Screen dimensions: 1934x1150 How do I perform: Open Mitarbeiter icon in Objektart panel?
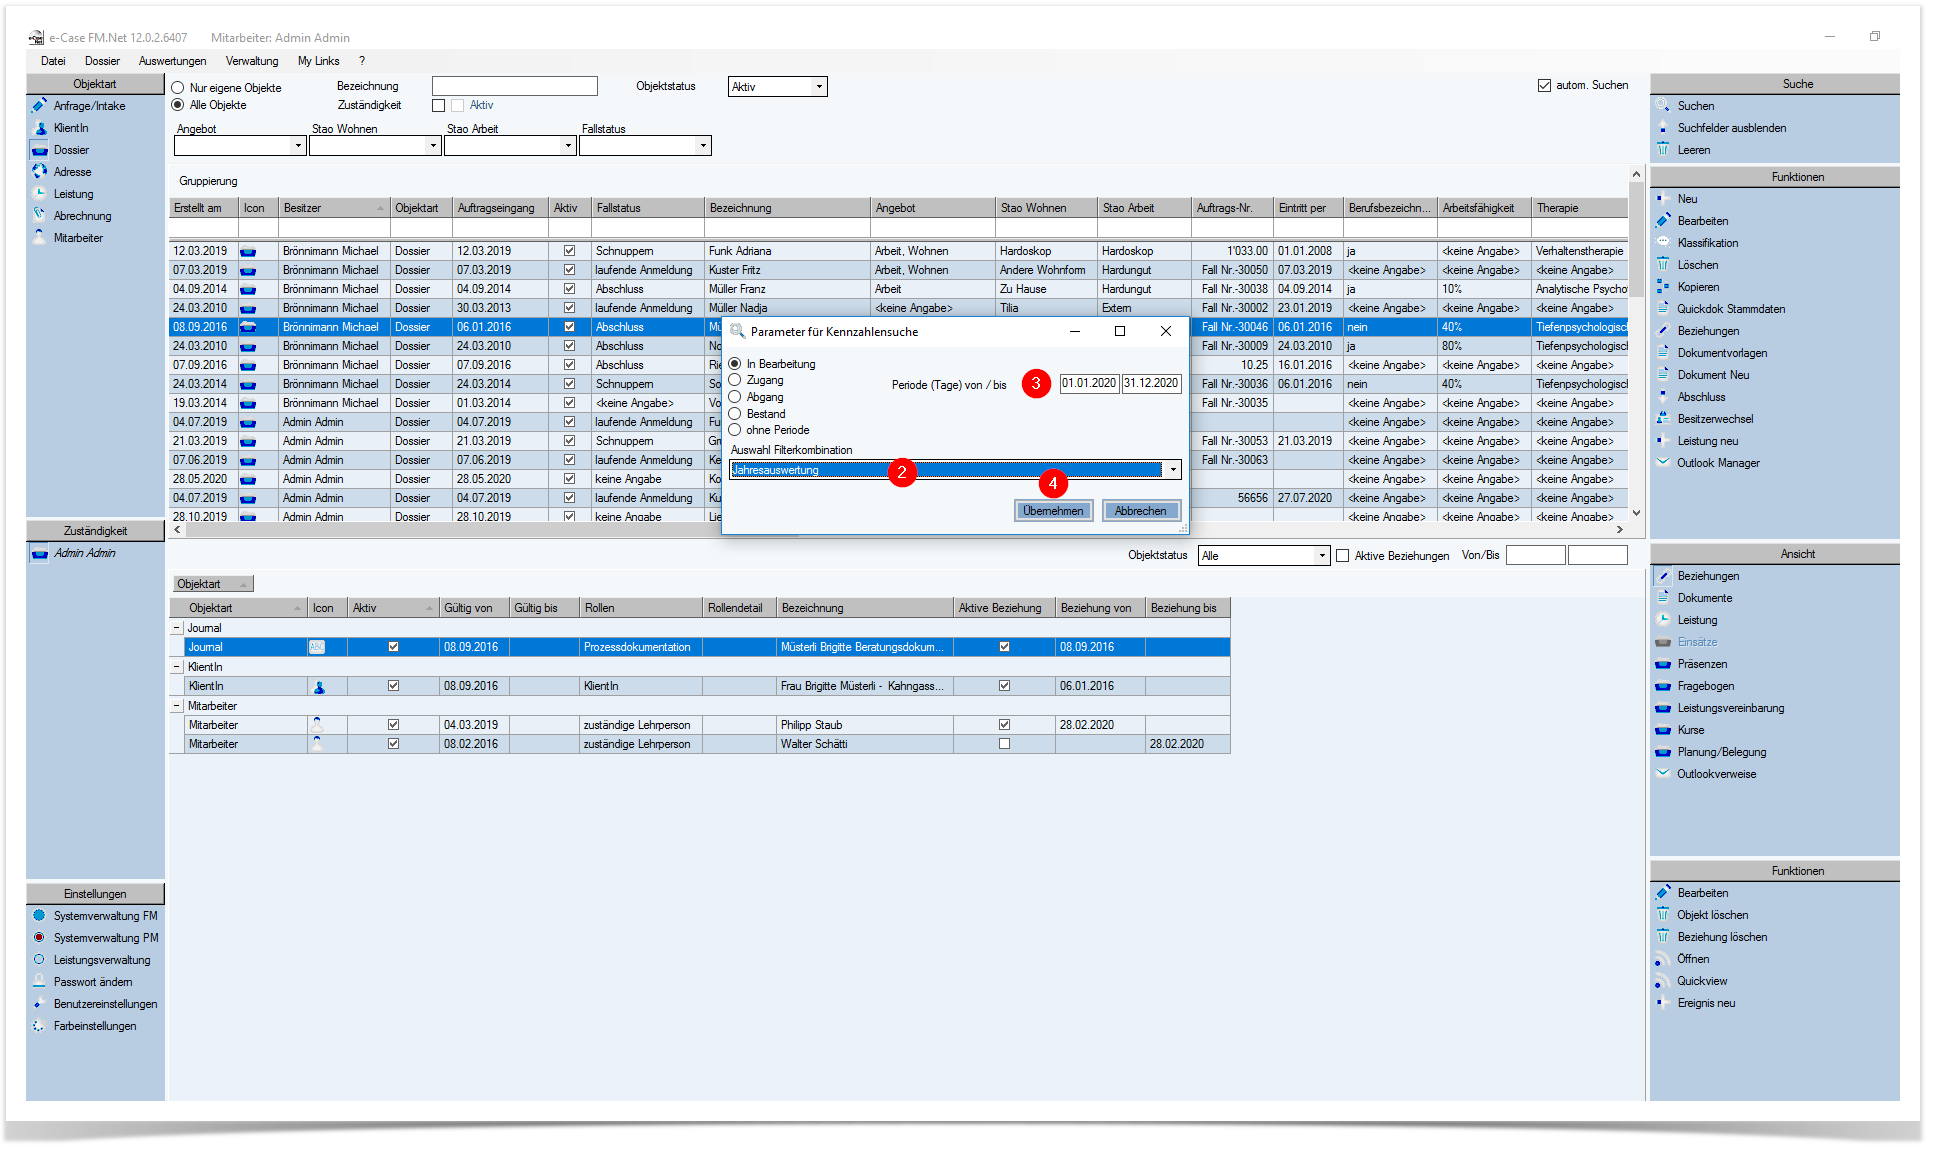coord(39,238)
